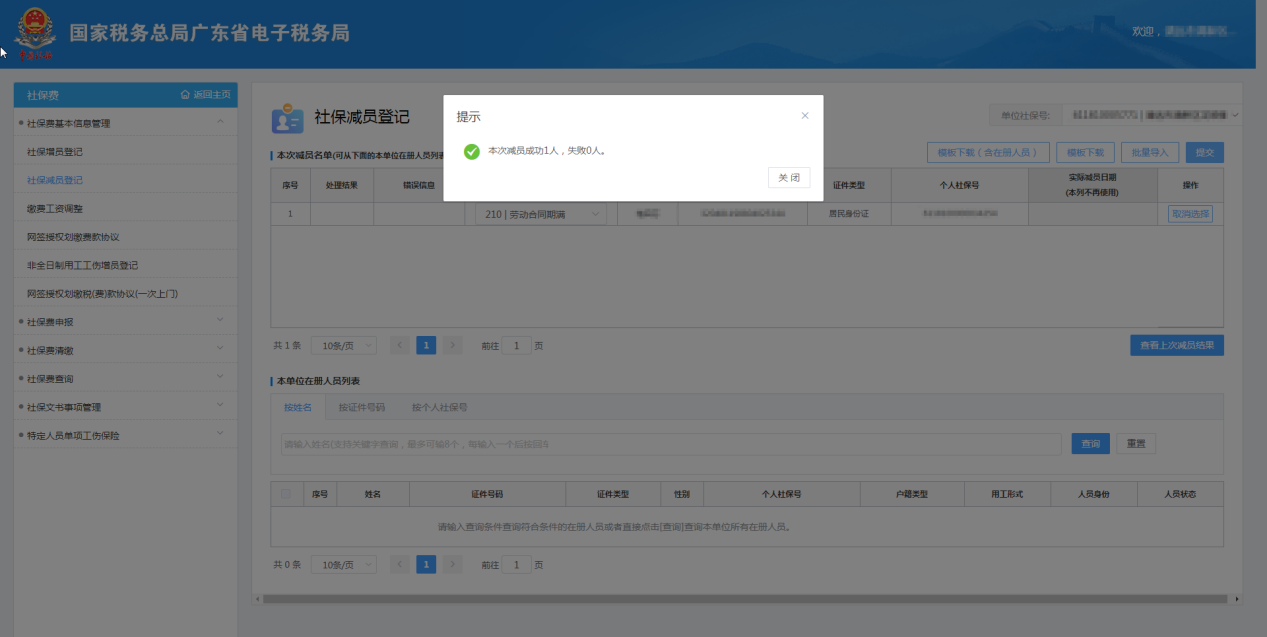Switch to 按证件号码 search tab
Image resolution: width=1267 pixels, height=637 pixels.
[361, 407]
